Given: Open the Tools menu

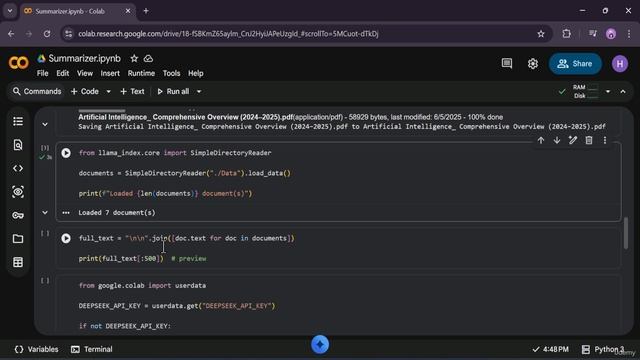Looking at the screenshot, I should coord(171,73).
